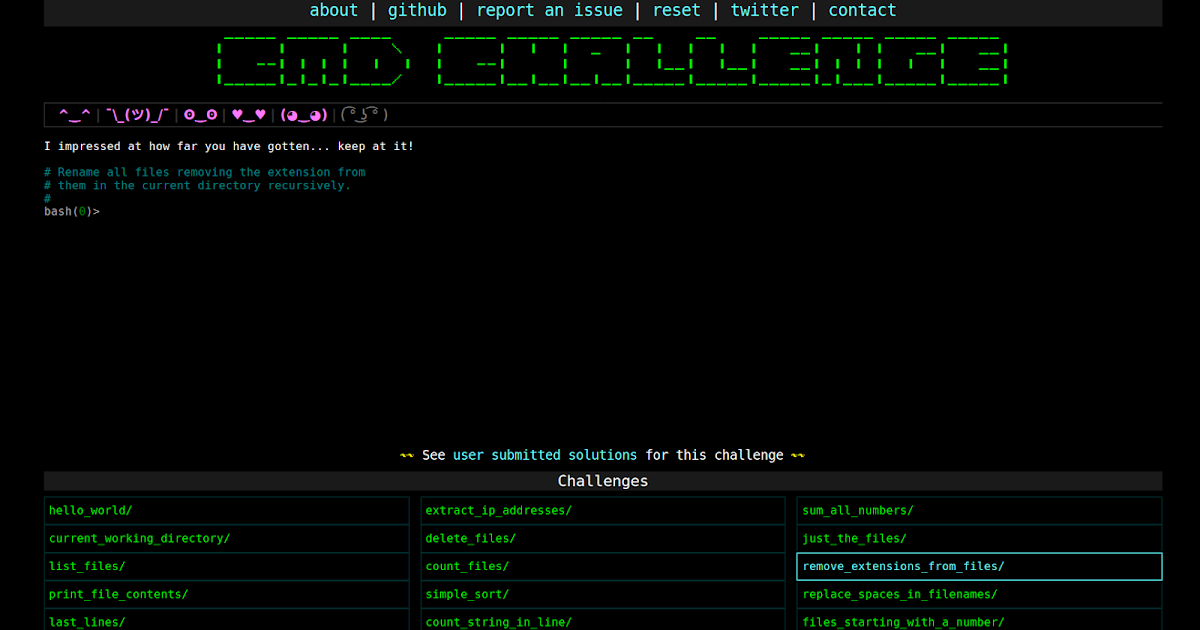Select the sum_all_numbers challenge
The image size is (1200, 630).
pos(857,510)
